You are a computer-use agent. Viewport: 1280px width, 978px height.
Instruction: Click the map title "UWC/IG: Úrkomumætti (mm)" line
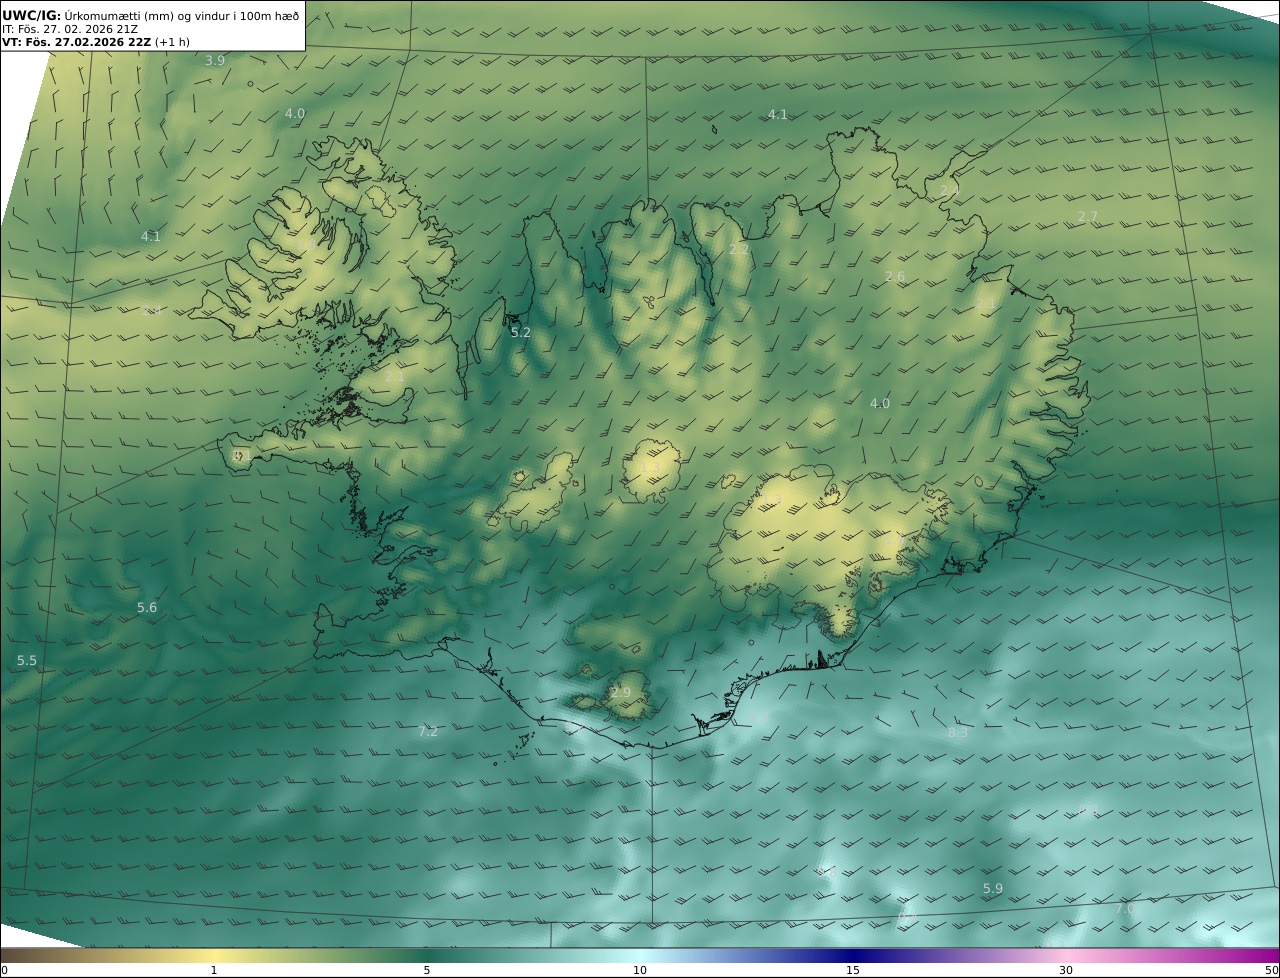(x=150, y=15)
